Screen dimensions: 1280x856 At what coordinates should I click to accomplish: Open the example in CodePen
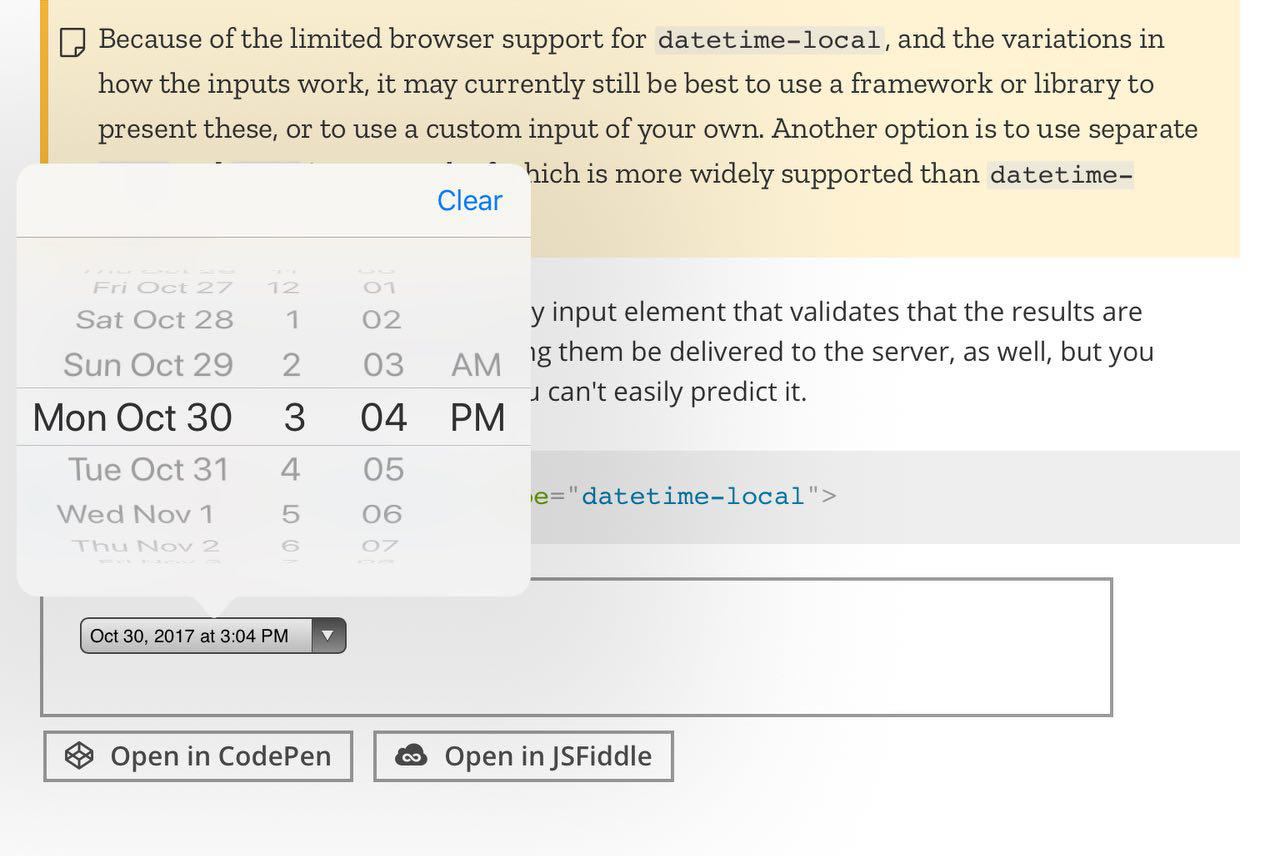[197, 756]
